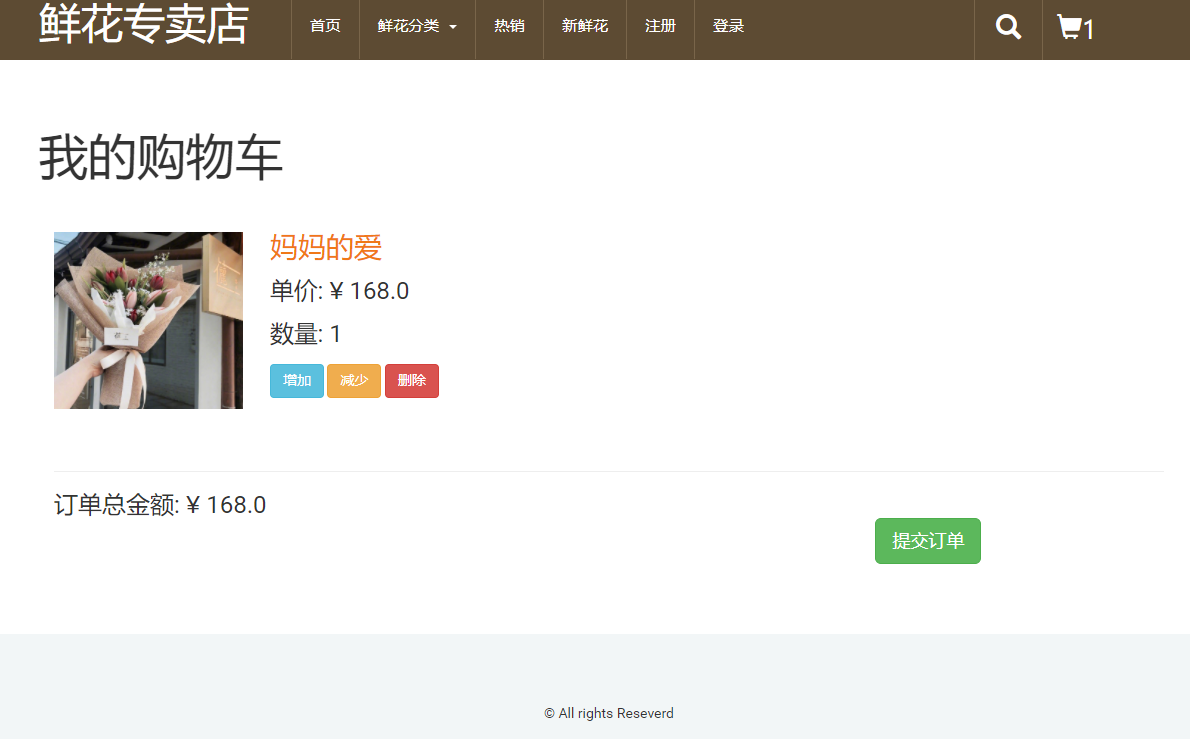Click 登录 to sign in
Image resolution: width=1190 pixels, height=739 pixels.
pos(728,26)
